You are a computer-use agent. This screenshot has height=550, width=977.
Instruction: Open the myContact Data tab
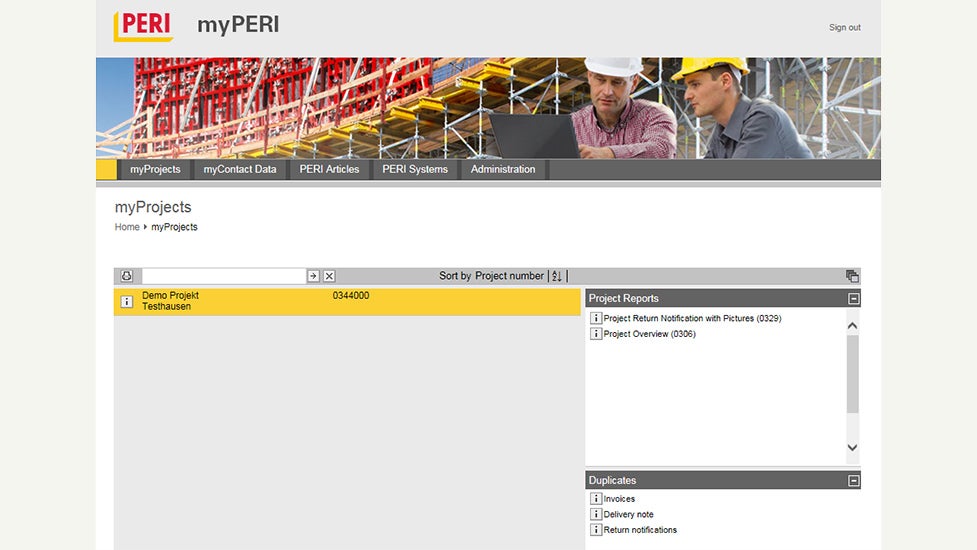[x=240, y=170]
